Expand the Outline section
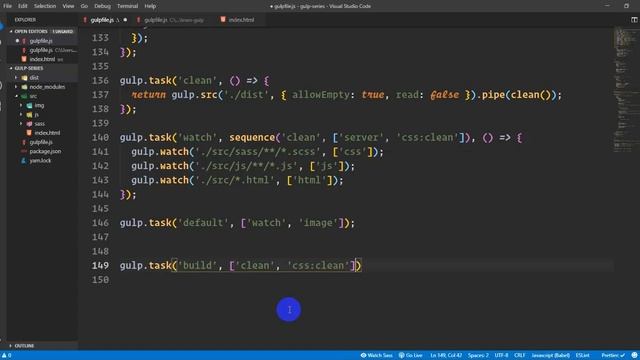This screenshot has height=360, width=640. coord(11,346)
